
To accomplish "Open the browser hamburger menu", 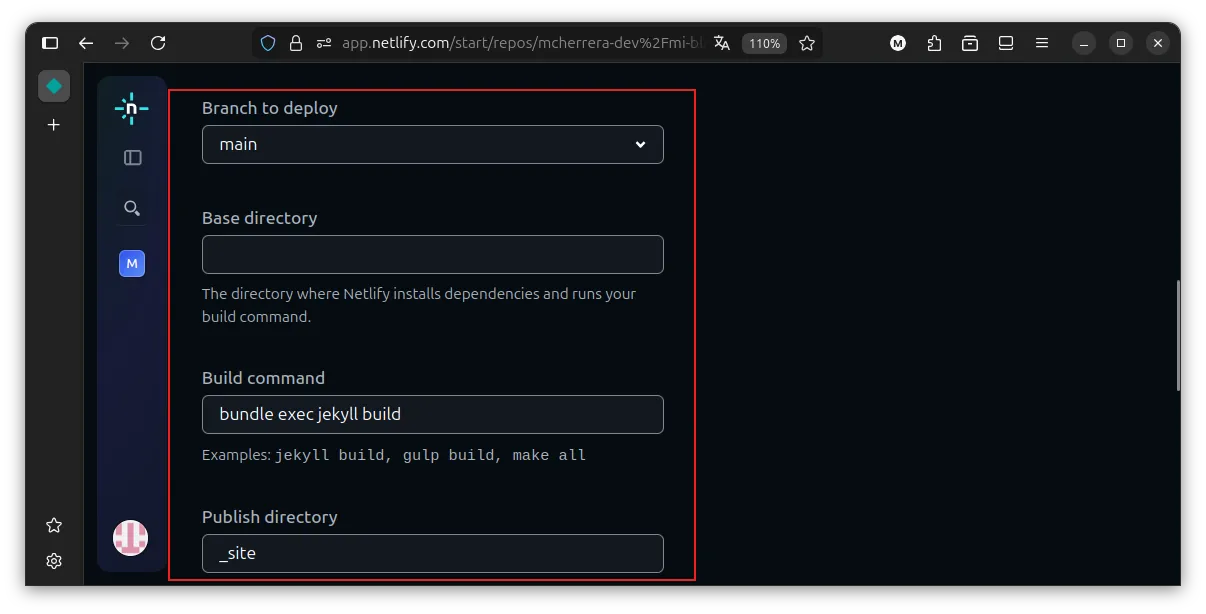I will tap(1042, 43).
